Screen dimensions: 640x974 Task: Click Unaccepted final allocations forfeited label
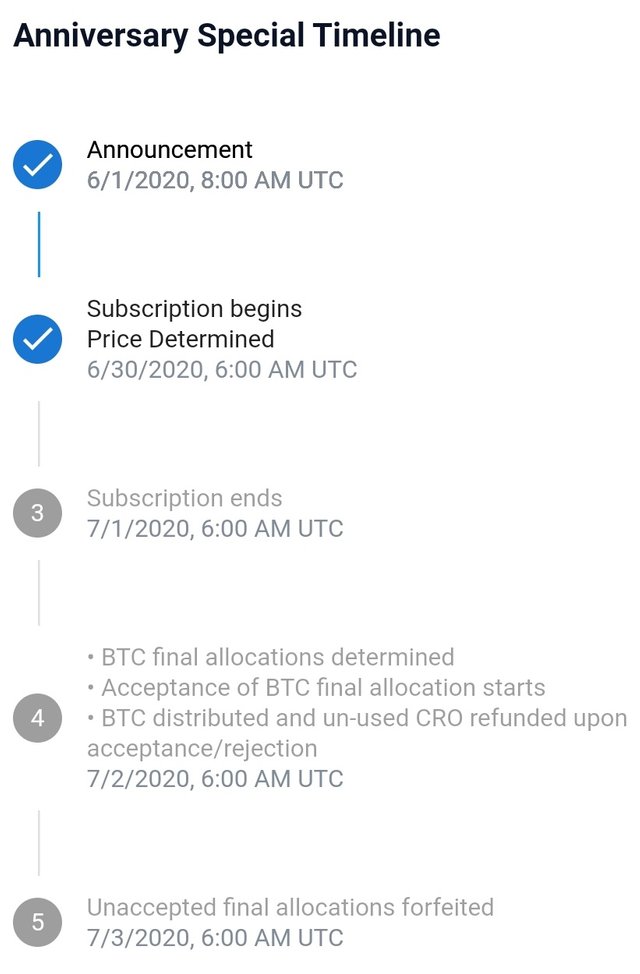pos(290,908)
